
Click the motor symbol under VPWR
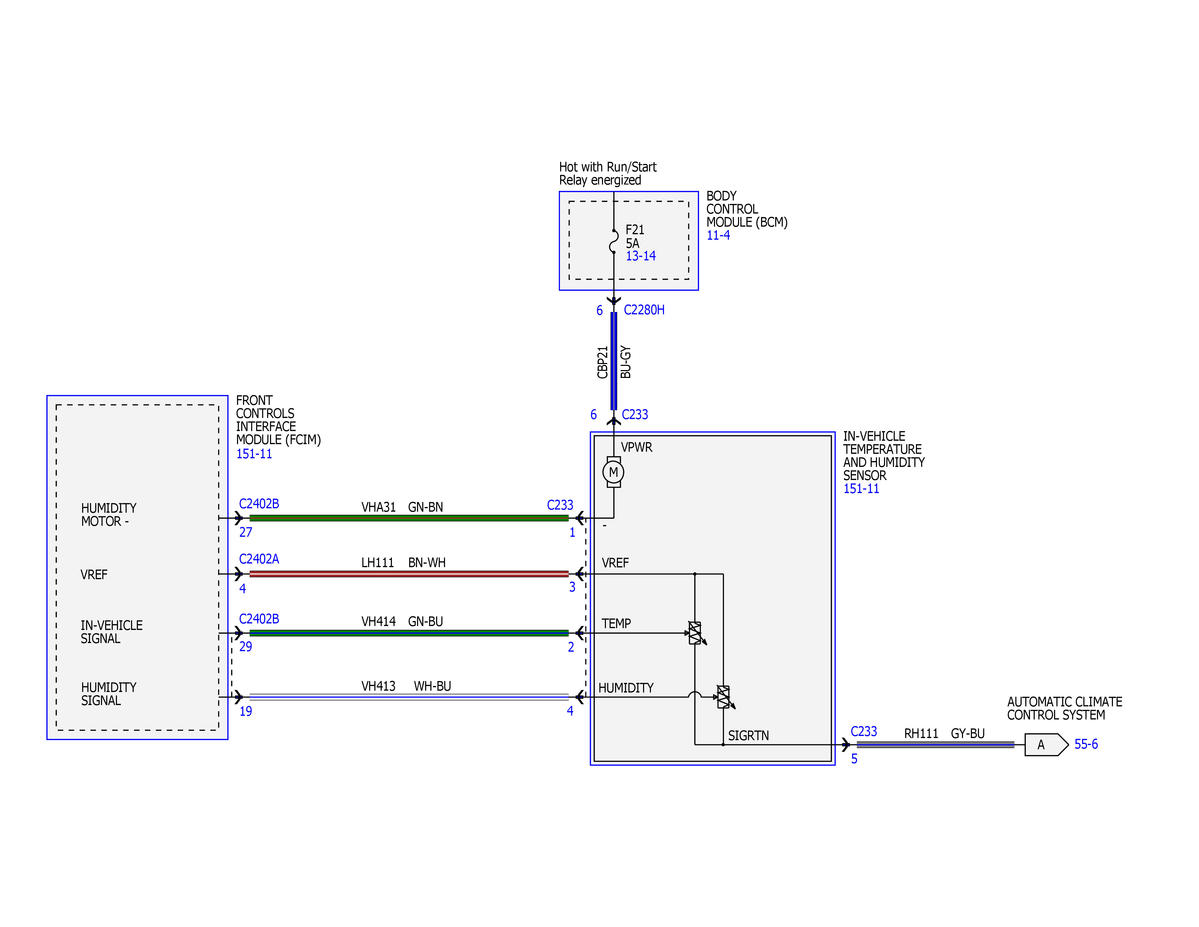click(613, 472)
